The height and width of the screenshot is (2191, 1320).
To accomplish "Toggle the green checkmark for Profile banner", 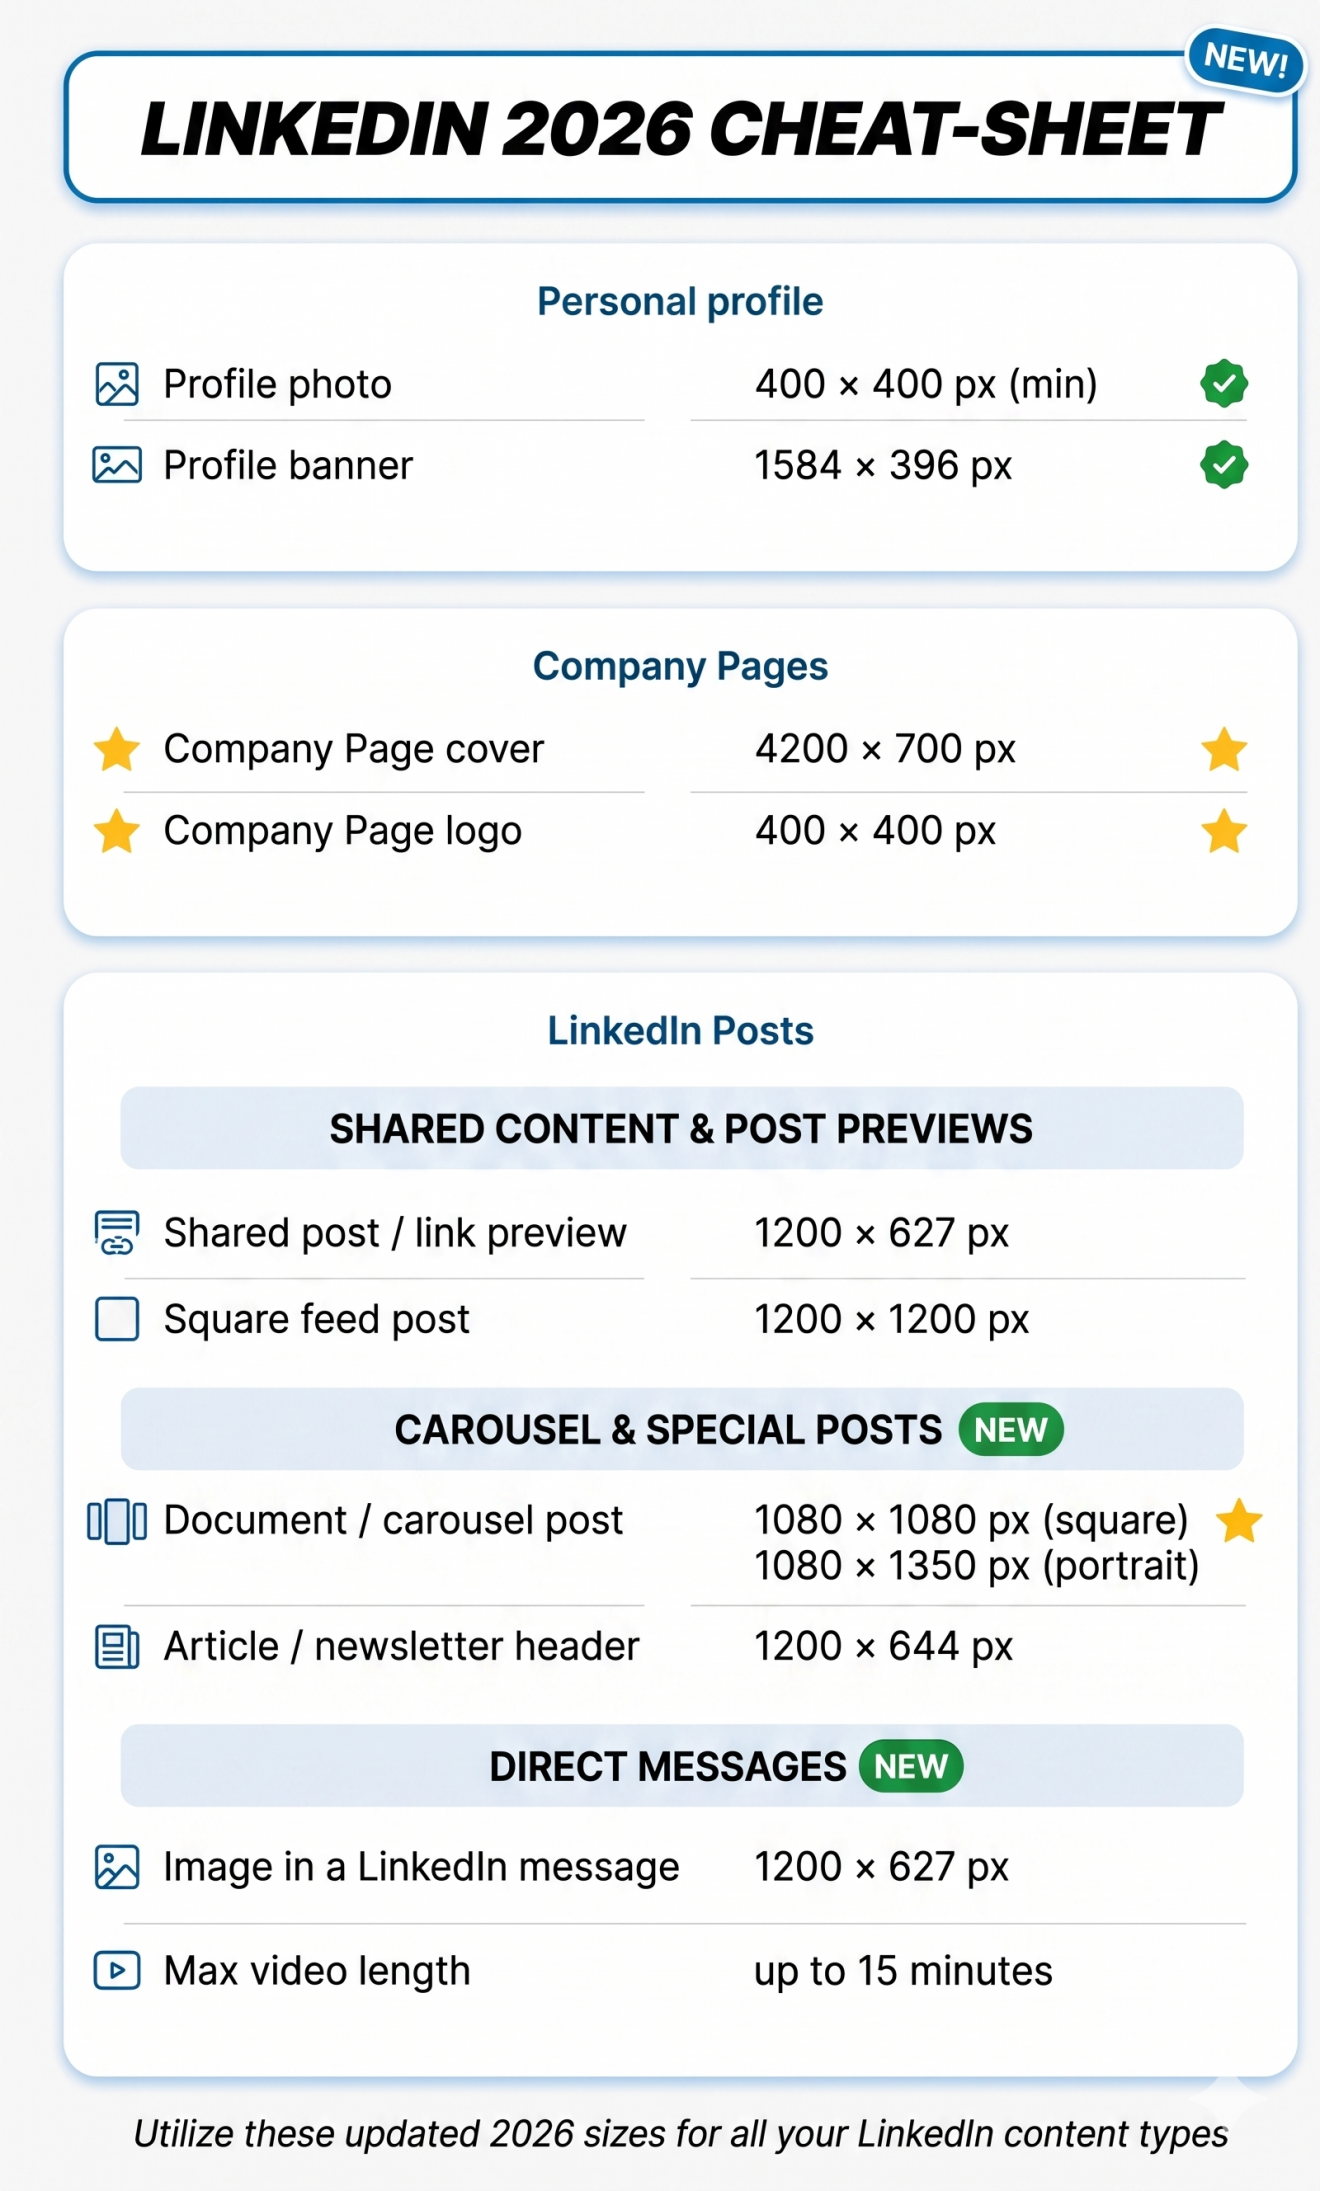I will (x=1224, y=465).
